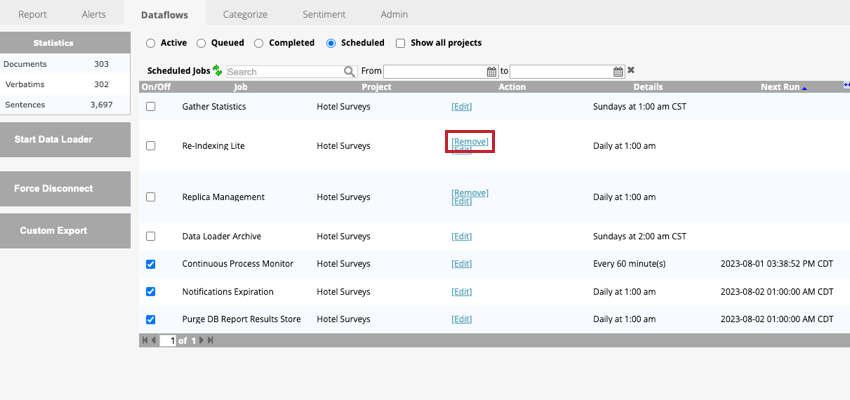Click the magnifier search icon
The height and width of the screenshot is (400, 850).
pyautogui.click(x=349, y=72)
